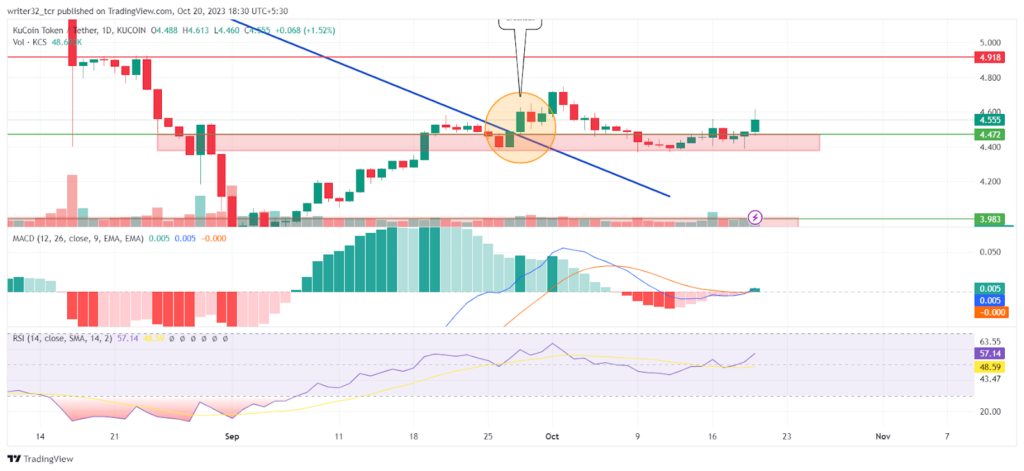This screenshot has height=471, width=1024.
Task: Click the 0.050 MACD axis value
Action: click(x=989, y=252)
